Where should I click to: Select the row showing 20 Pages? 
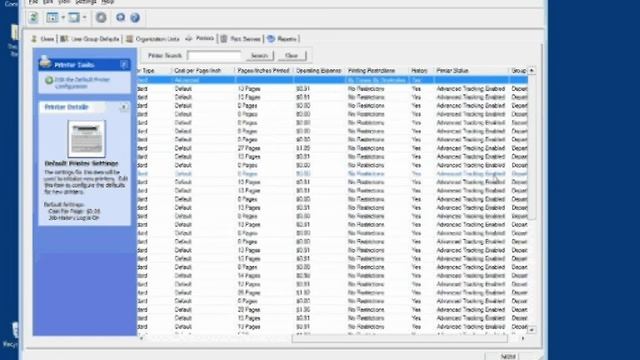333,310
